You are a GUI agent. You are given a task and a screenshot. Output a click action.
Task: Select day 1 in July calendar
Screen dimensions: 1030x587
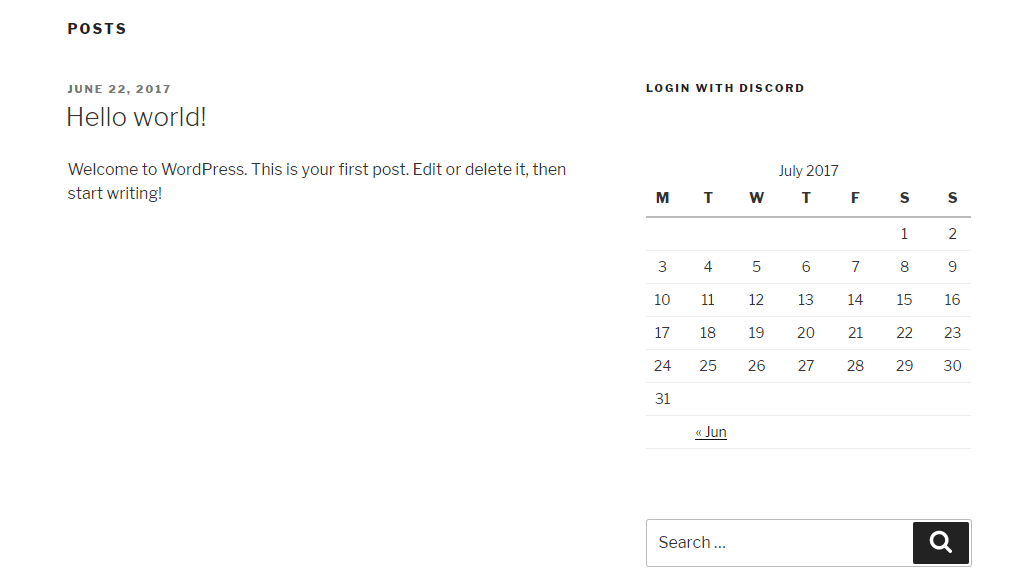point(904,234)
